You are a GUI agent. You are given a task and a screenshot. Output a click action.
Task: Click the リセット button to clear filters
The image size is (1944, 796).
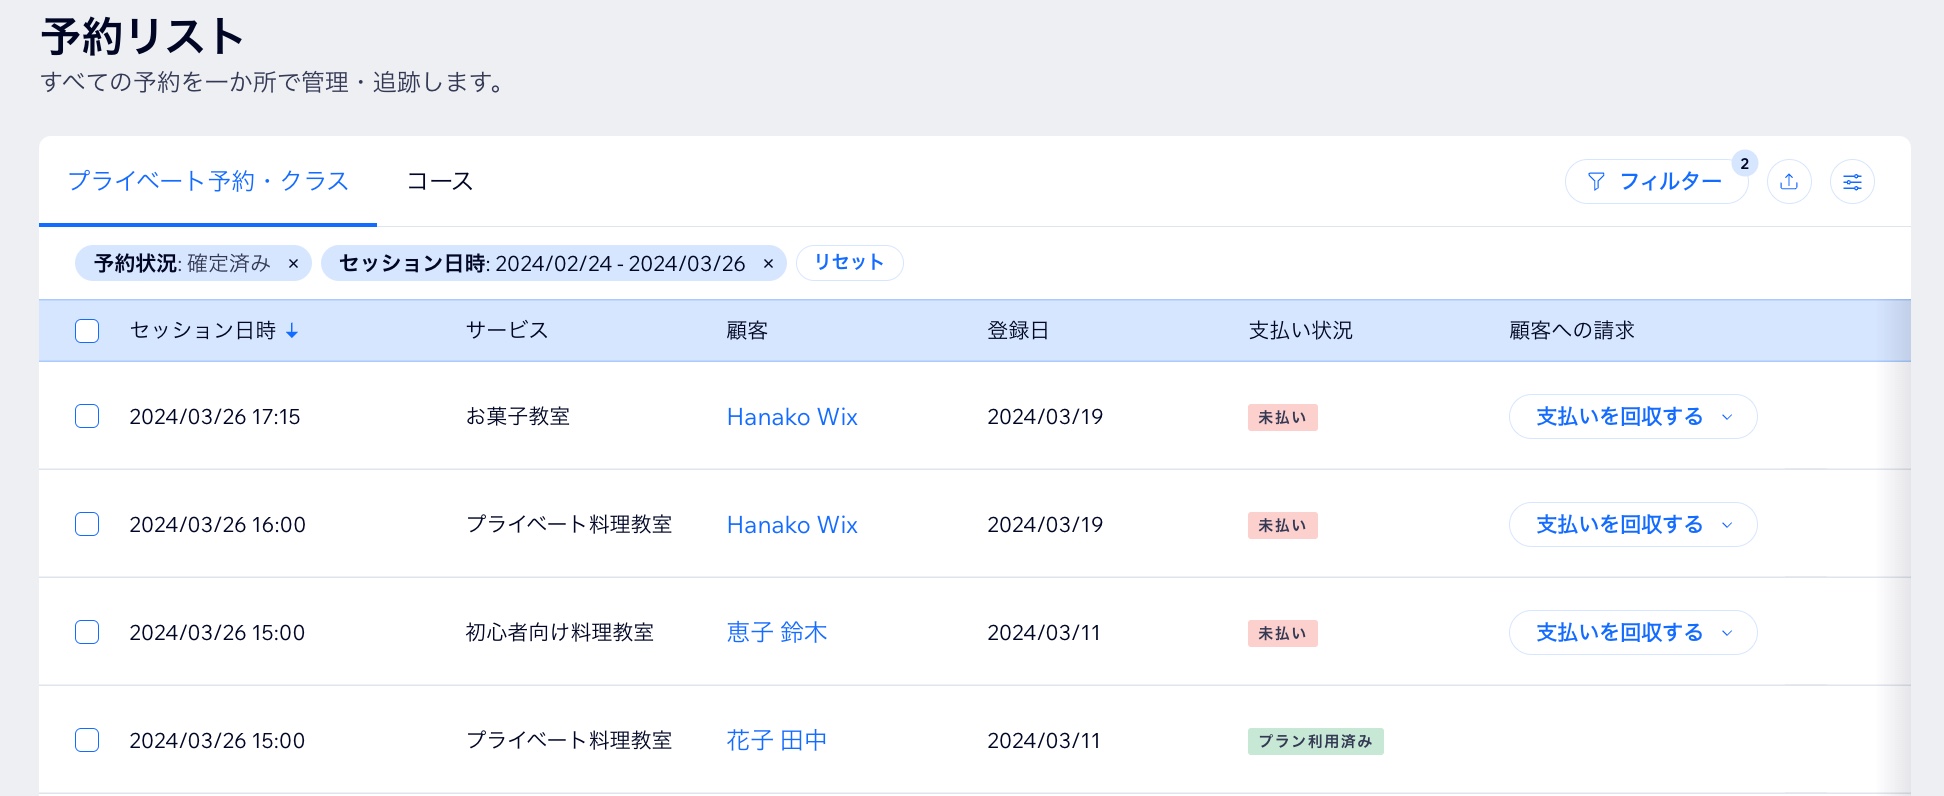(x=849, y=263)
